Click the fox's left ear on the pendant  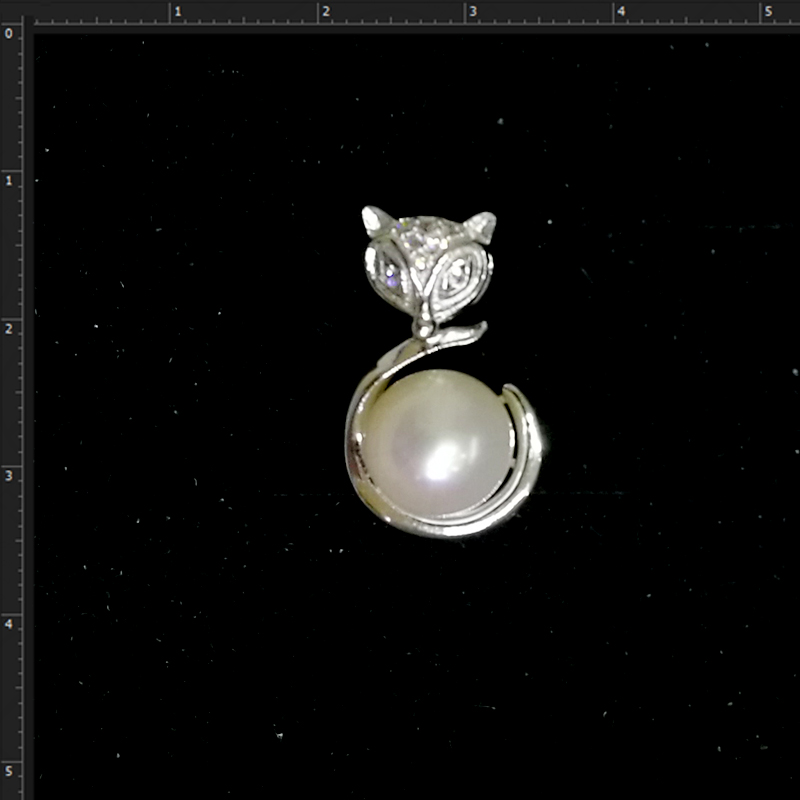[x=376, y=220]
